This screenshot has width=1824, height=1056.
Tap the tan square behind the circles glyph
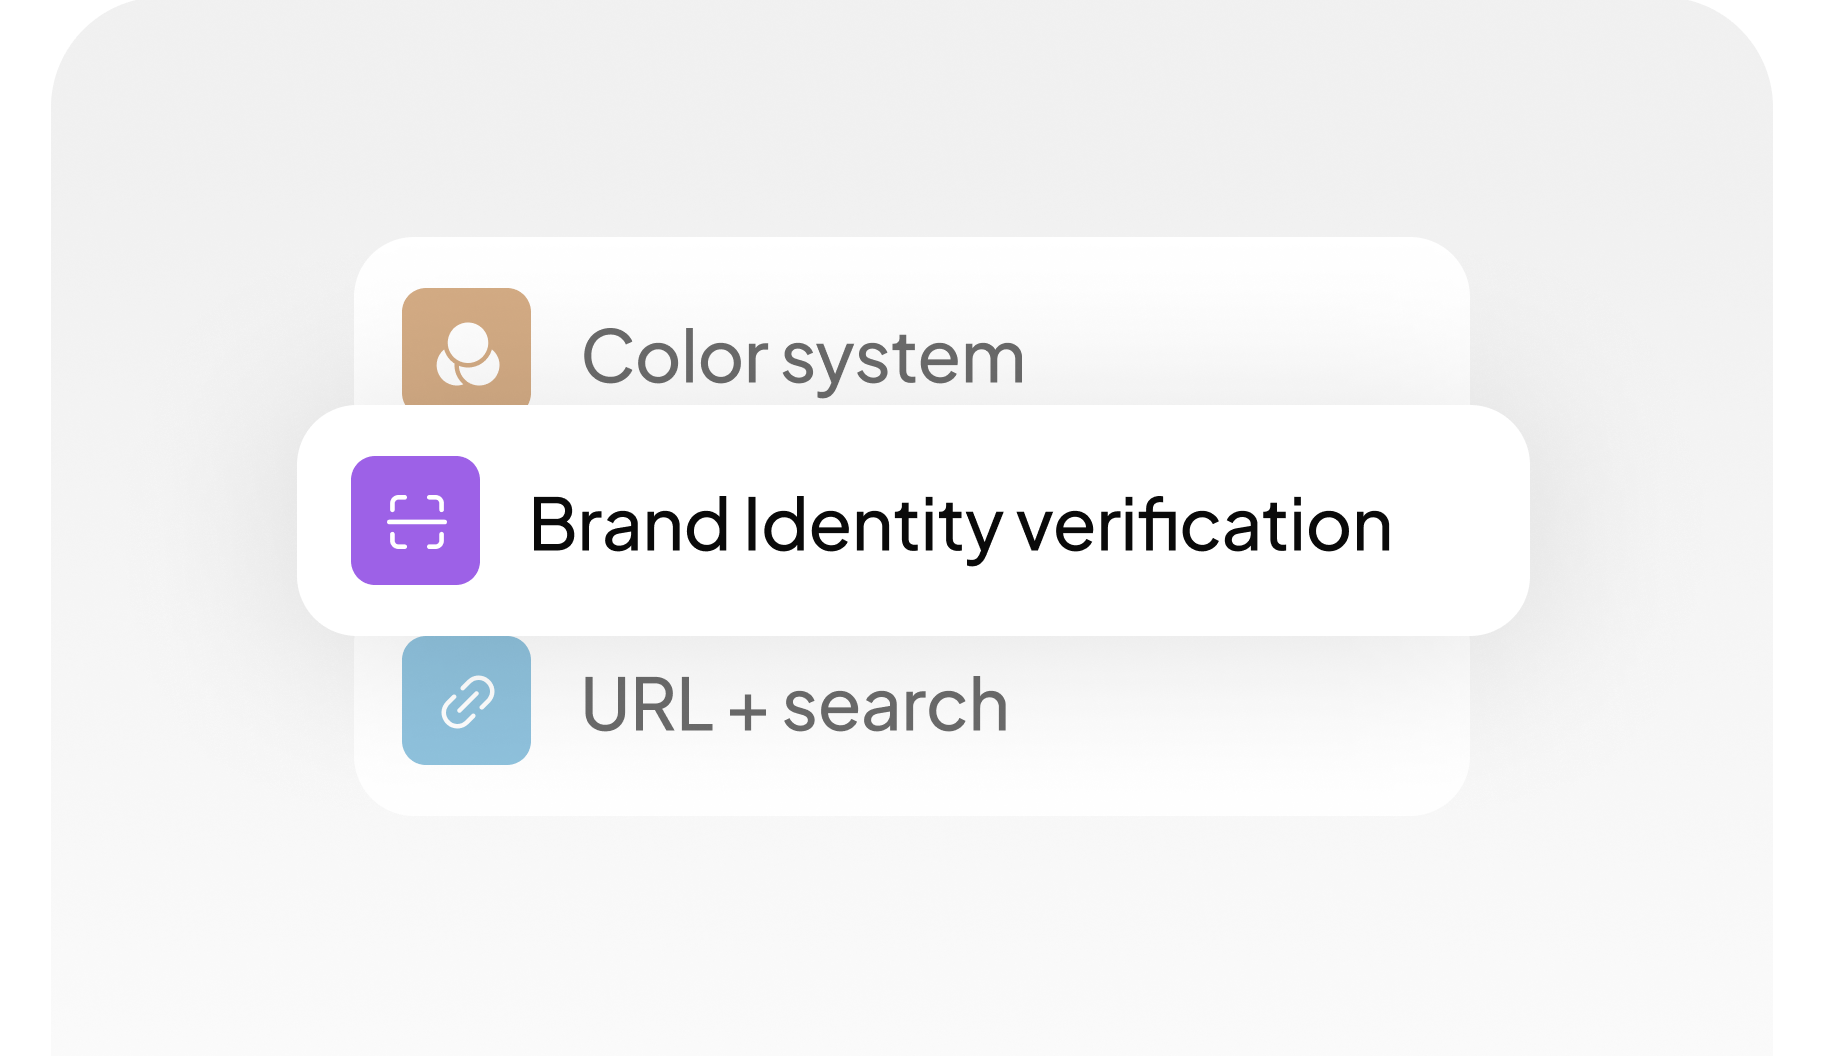click(467, 347)
